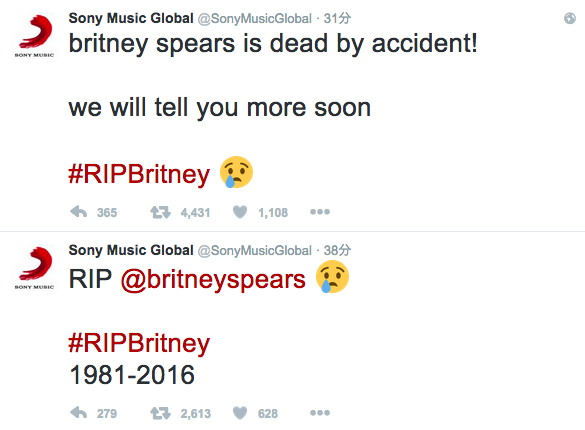585x430 pixels.
Task: Reply to the 'dead by accident' tweet
Action: point(78,212)
